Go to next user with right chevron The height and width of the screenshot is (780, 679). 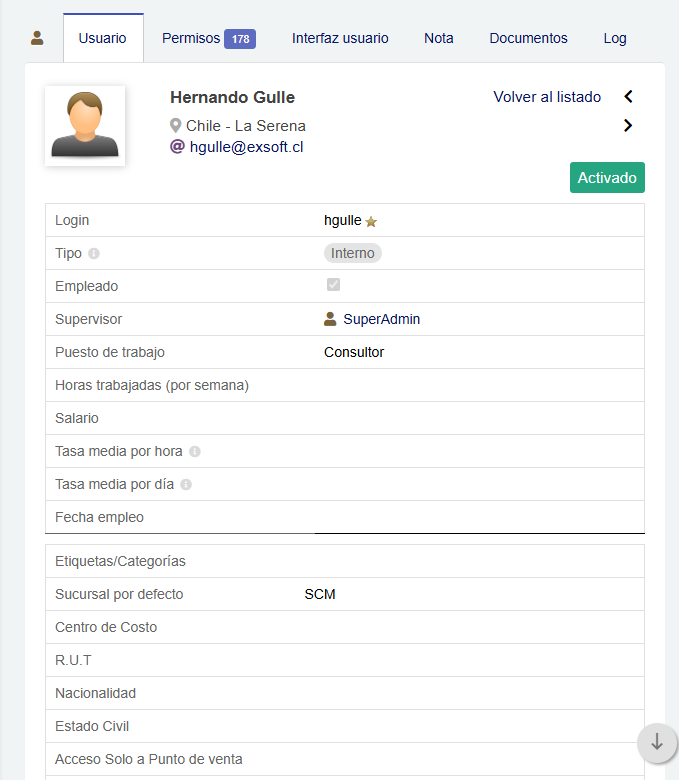point(628,125)
